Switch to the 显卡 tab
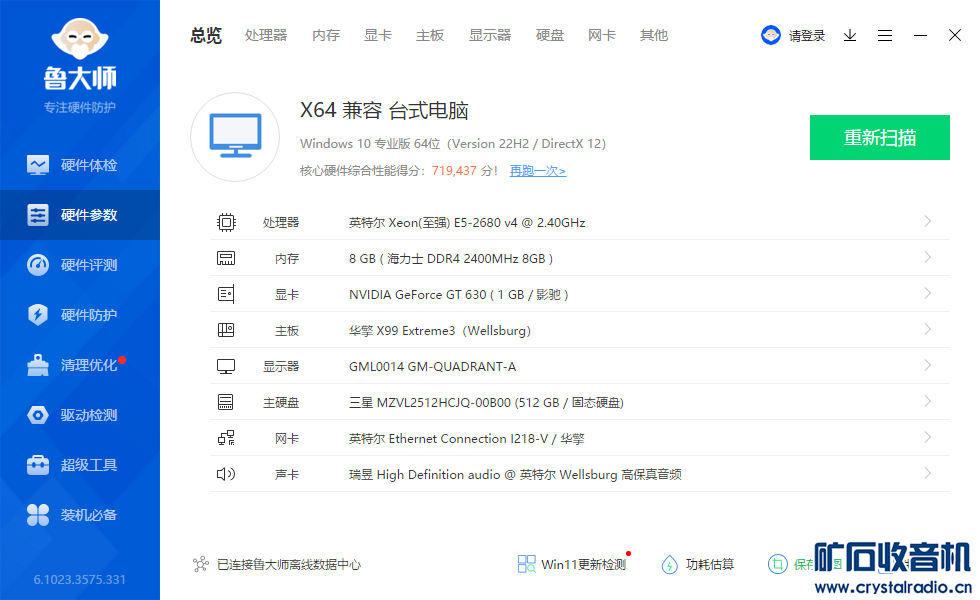The height and width of the screenshot is (600, 980). tap(378, 36)
